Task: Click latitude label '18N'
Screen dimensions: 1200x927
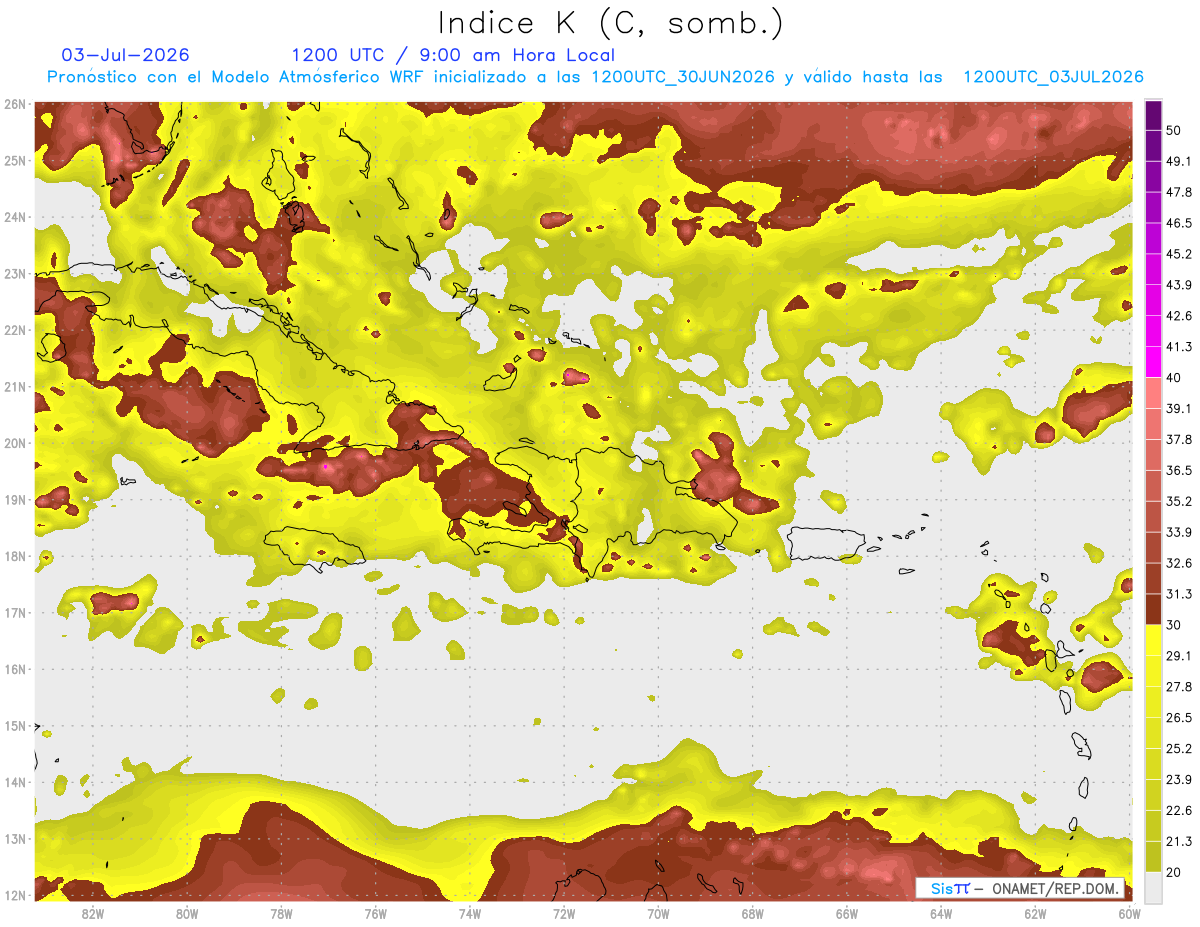Action: tap(15, 556)
